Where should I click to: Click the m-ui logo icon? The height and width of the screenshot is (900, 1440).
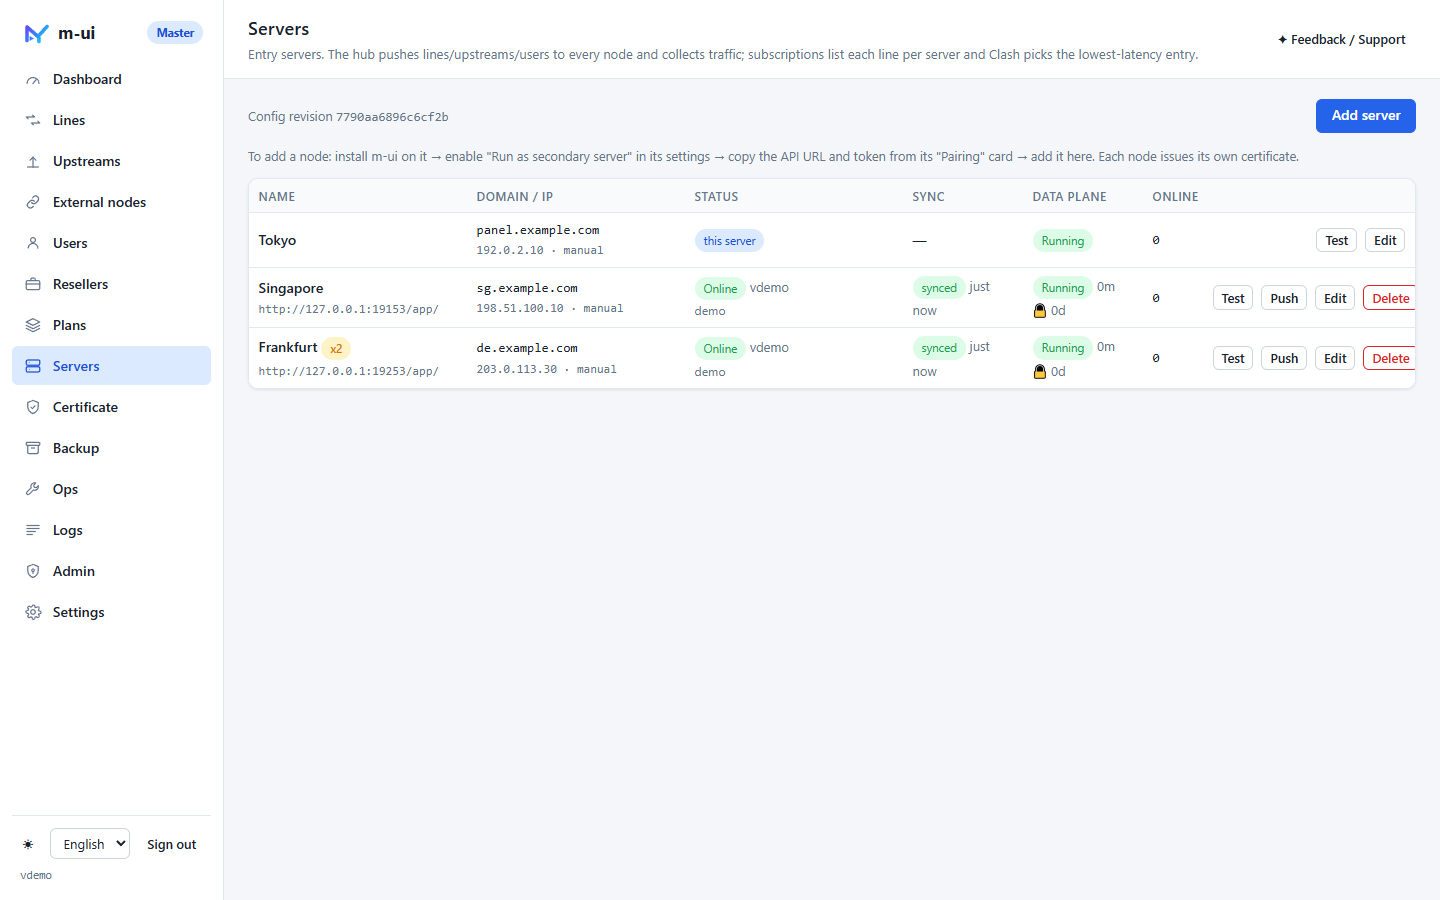tap(37, 33)
